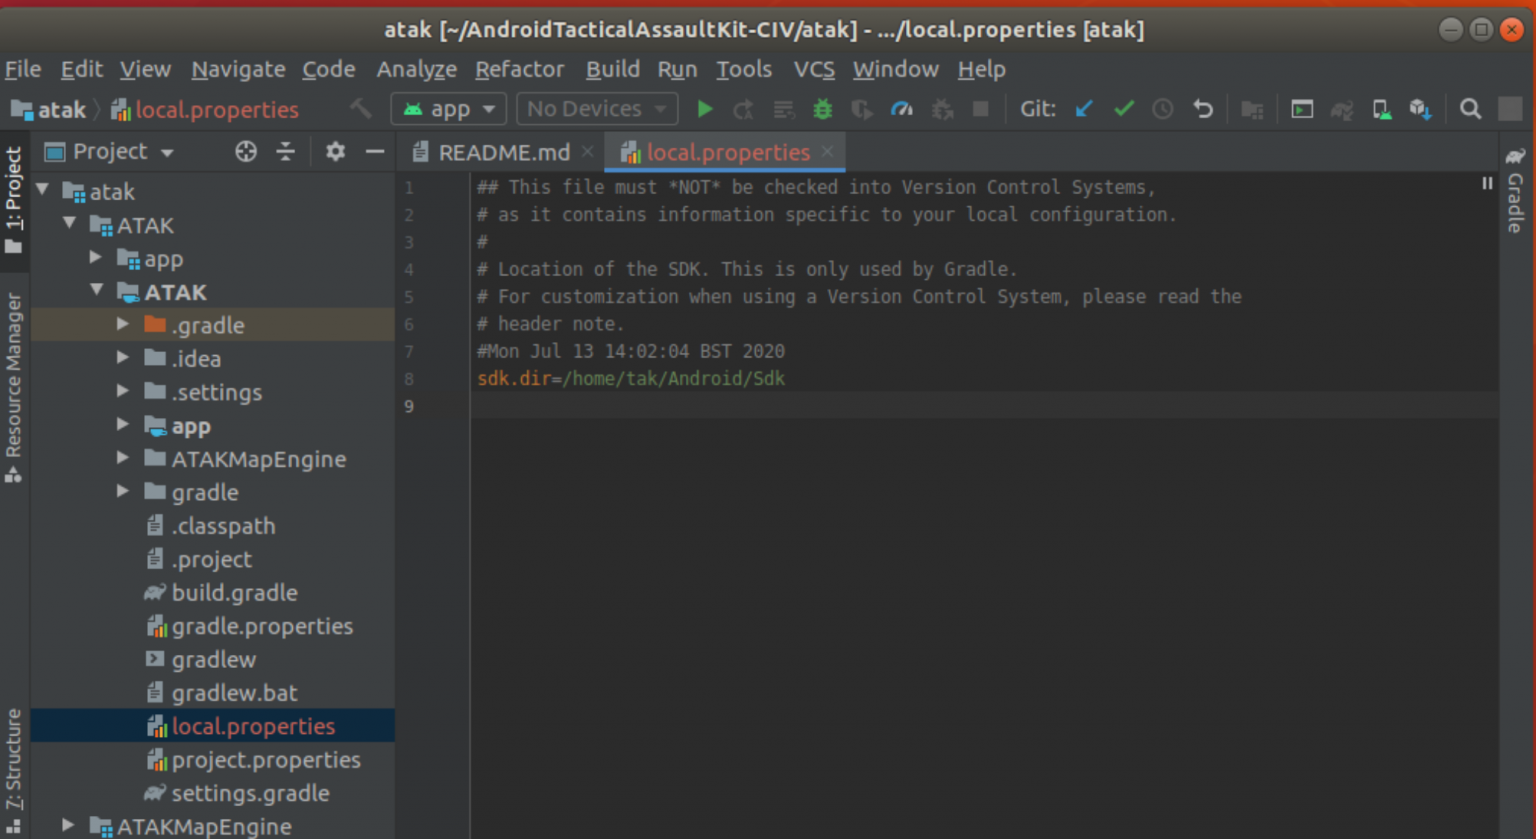Commit changes via the green checkmark
This screenshot has width=1536, height=839.
[1123, 108]
